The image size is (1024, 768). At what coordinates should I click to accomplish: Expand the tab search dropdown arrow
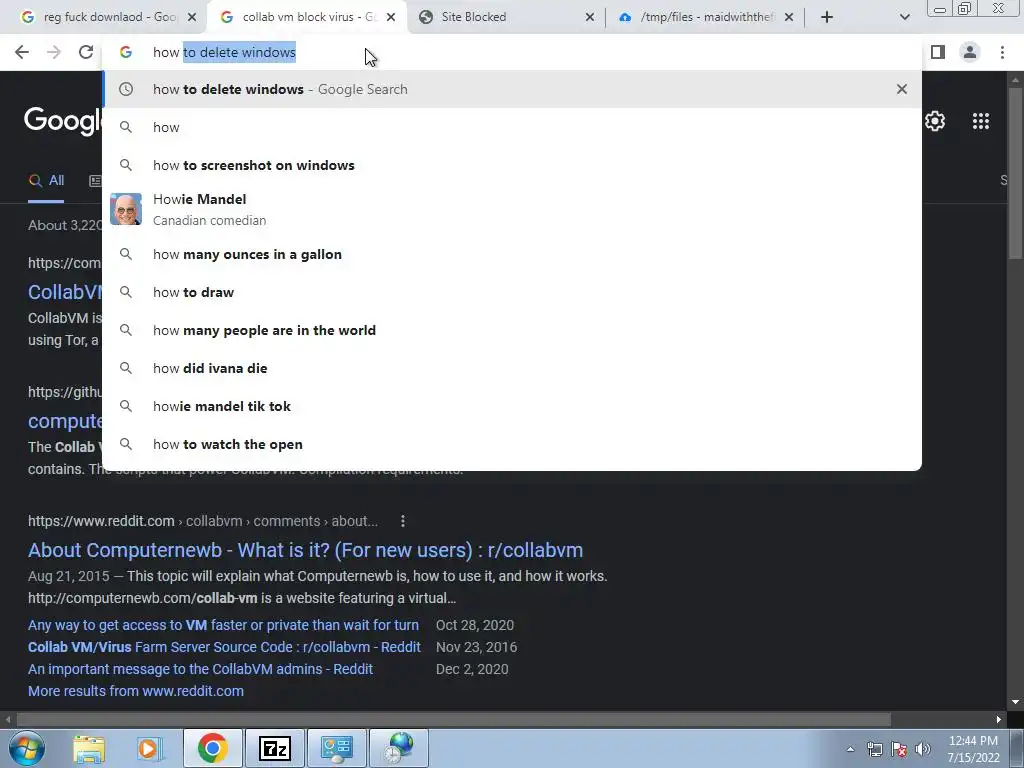click(904, 17)
